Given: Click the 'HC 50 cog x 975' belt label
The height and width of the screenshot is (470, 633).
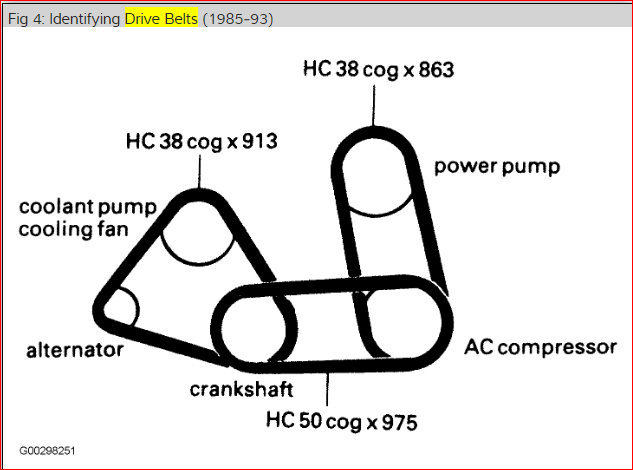Looking at the screenshot, I should [342, 422].
